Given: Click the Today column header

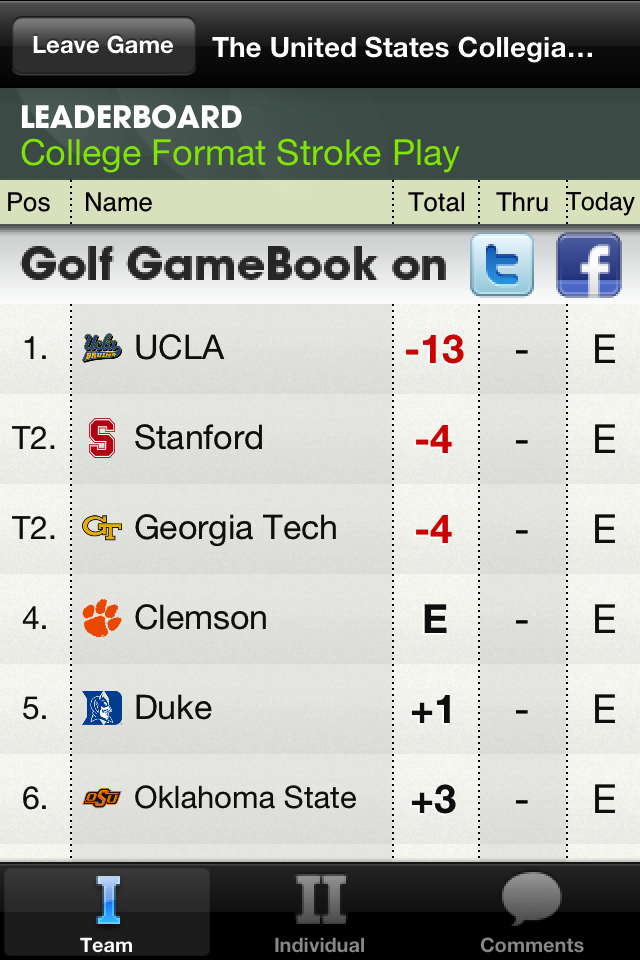Looking at the screenshot, I should click(601, 202).
